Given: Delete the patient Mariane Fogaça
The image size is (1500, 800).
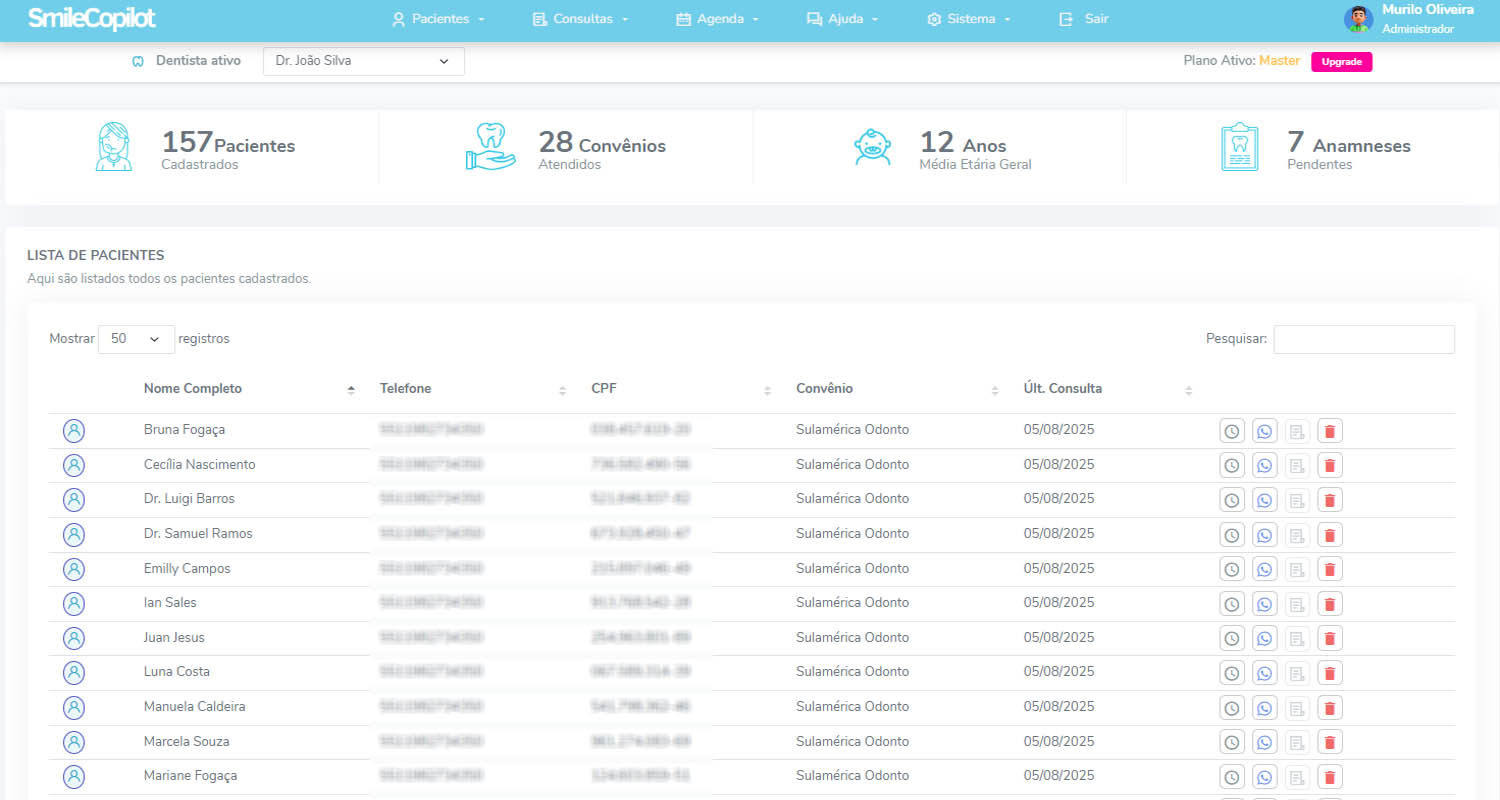Looking at the screenshot, I should coord(1330,776).
